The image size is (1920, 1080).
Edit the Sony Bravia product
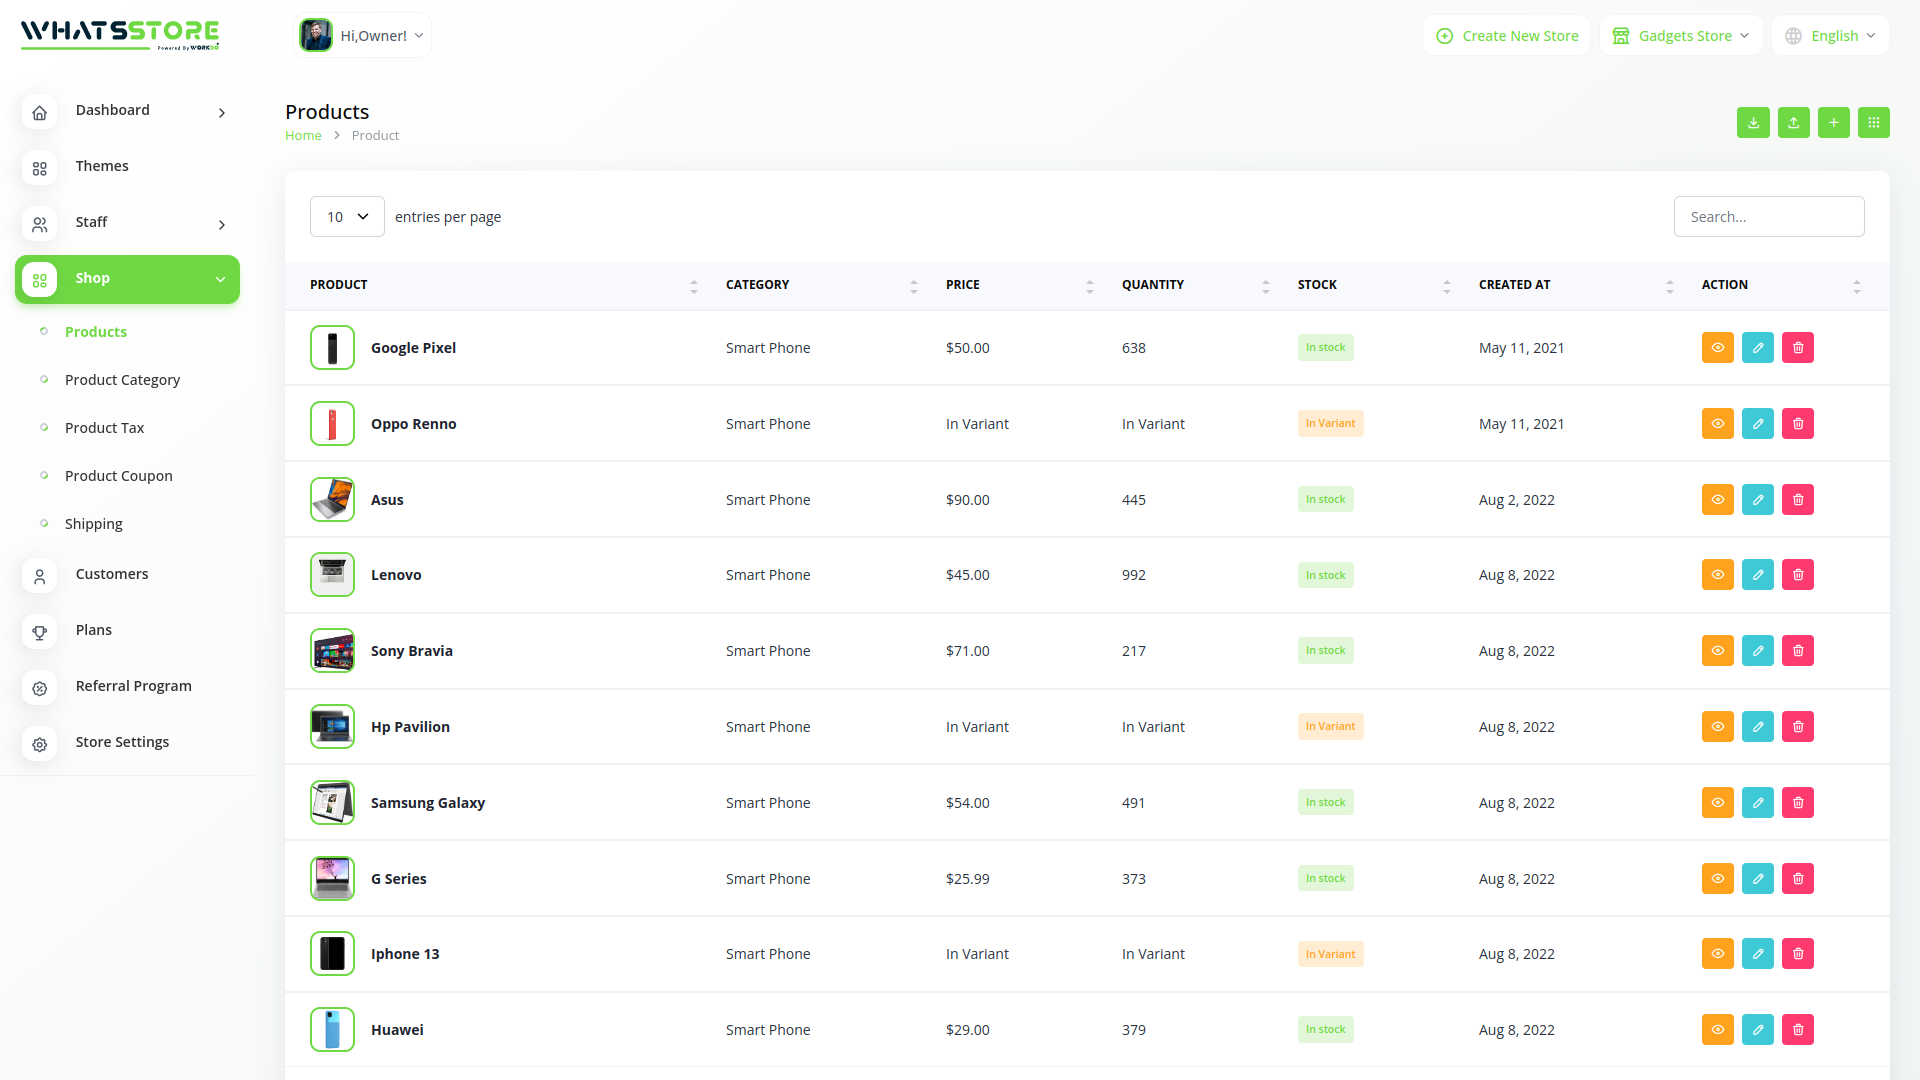coord(1757,651)
